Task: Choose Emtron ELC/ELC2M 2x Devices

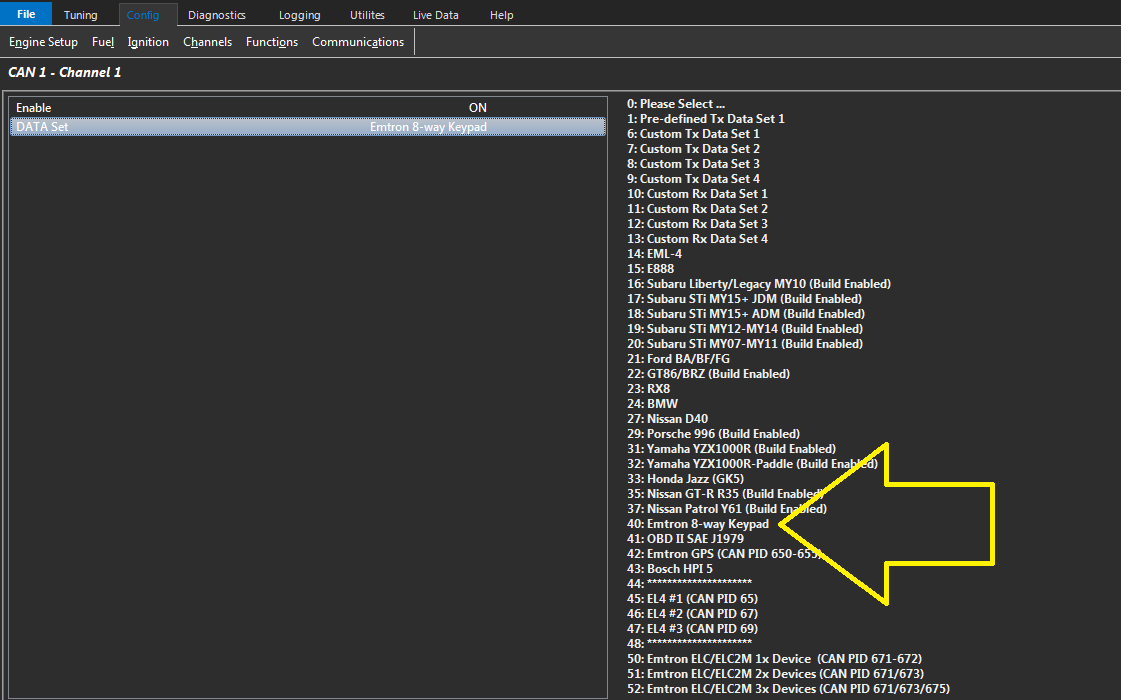Action: (x=776, y=674)
